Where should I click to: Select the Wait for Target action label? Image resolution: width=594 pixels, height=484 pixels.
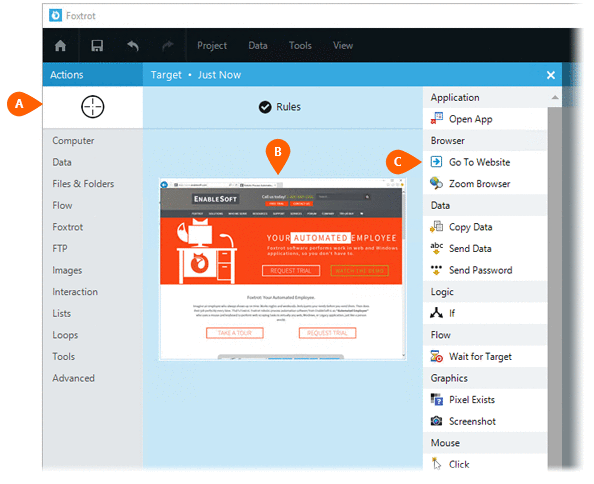coord(480,356)
